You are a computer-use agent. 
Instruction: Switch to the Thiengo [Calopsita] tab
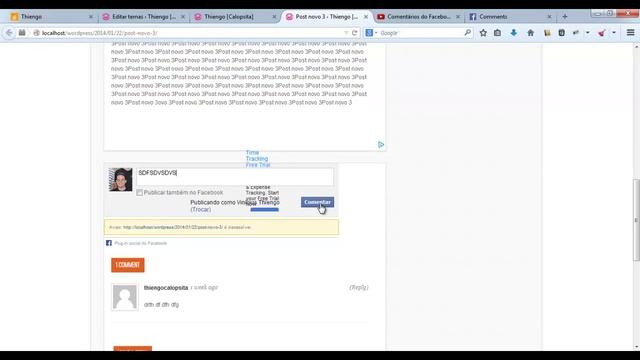pyautogui.click(x=236, y=17)
